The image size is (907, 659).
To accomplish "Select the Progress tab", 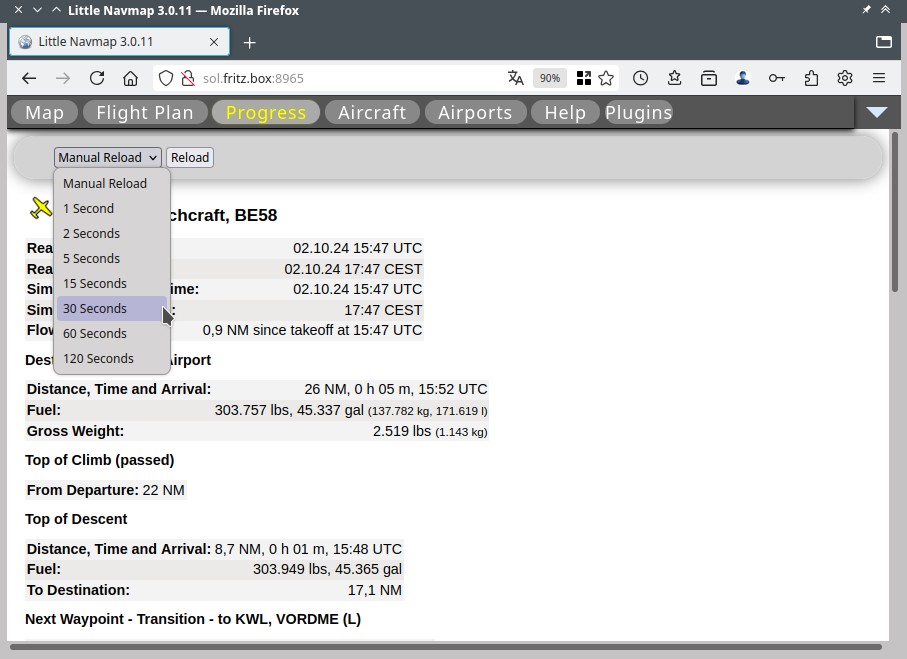I will pos(266,112).
